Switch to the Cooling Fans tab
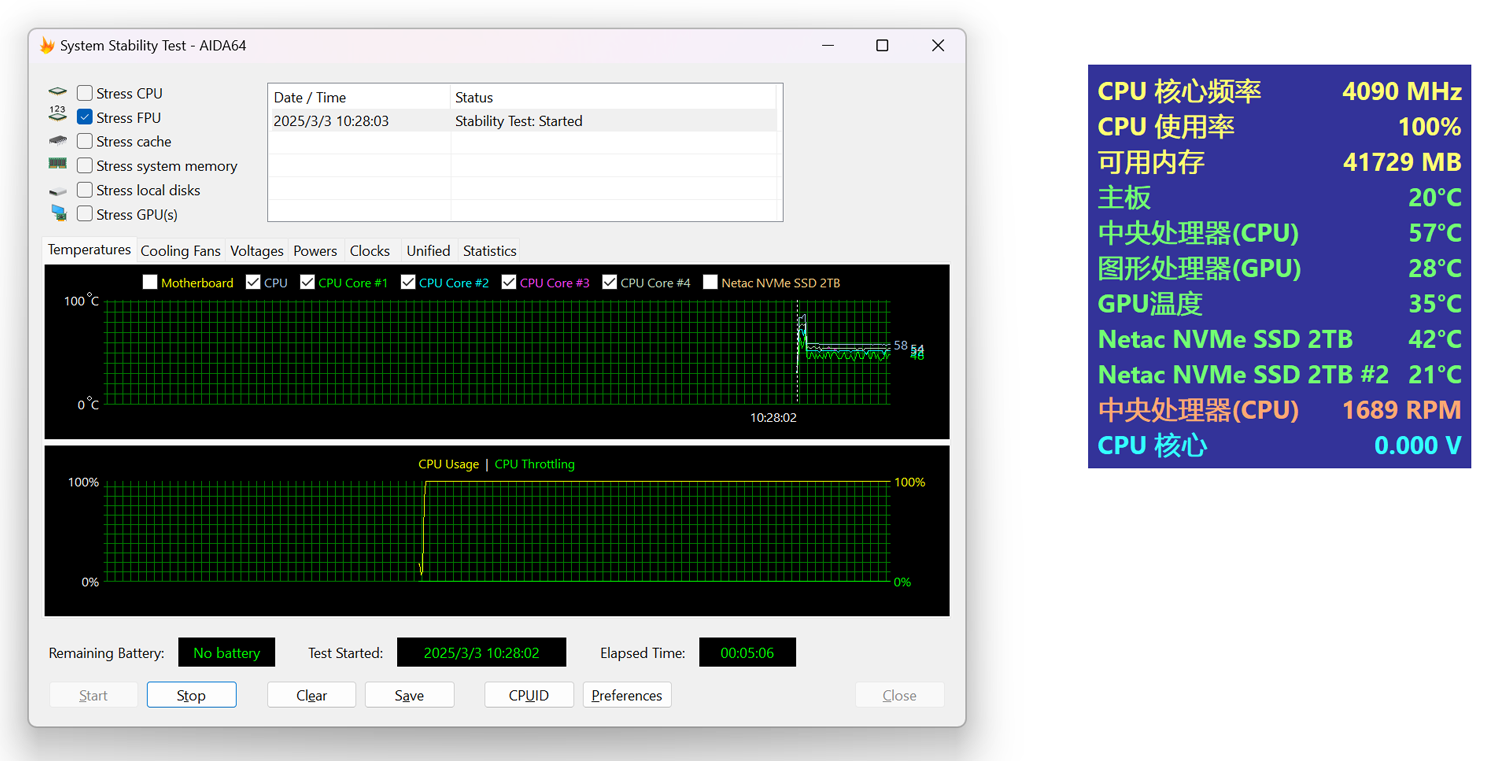Viewport: 1500px width, 761px height. 180,251
